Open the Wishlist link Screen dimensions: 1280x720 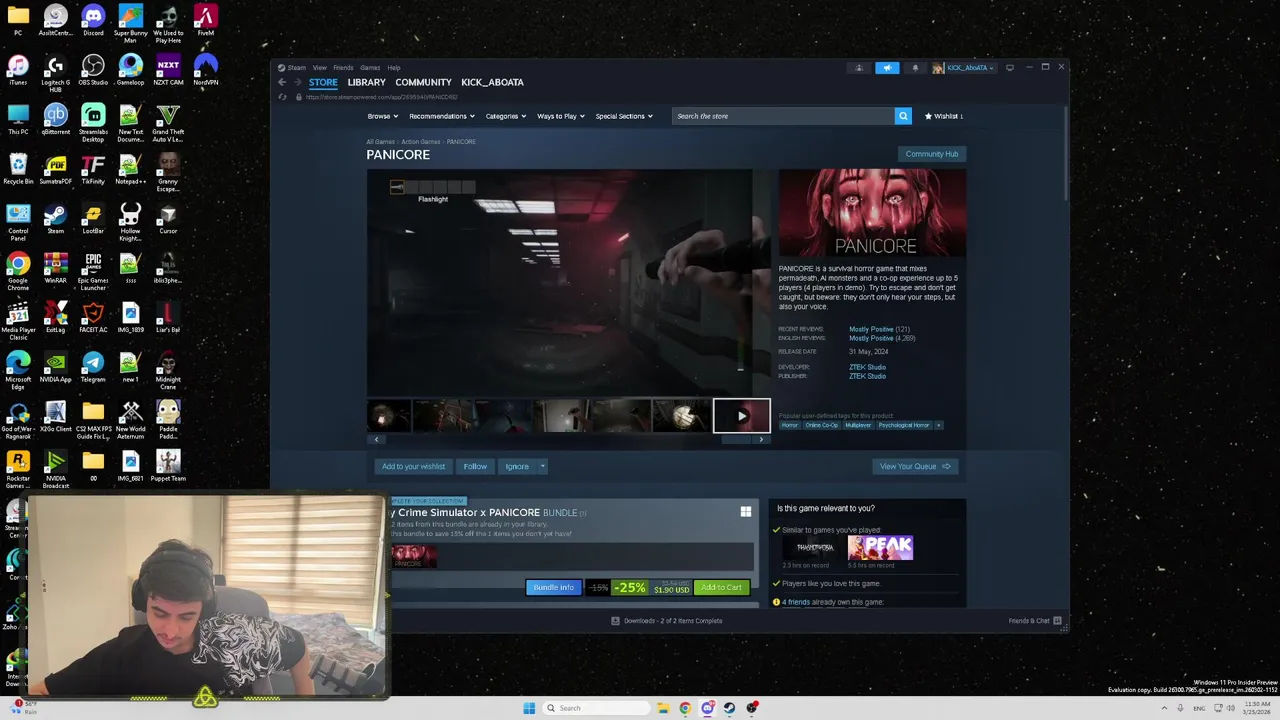(943, 116)
